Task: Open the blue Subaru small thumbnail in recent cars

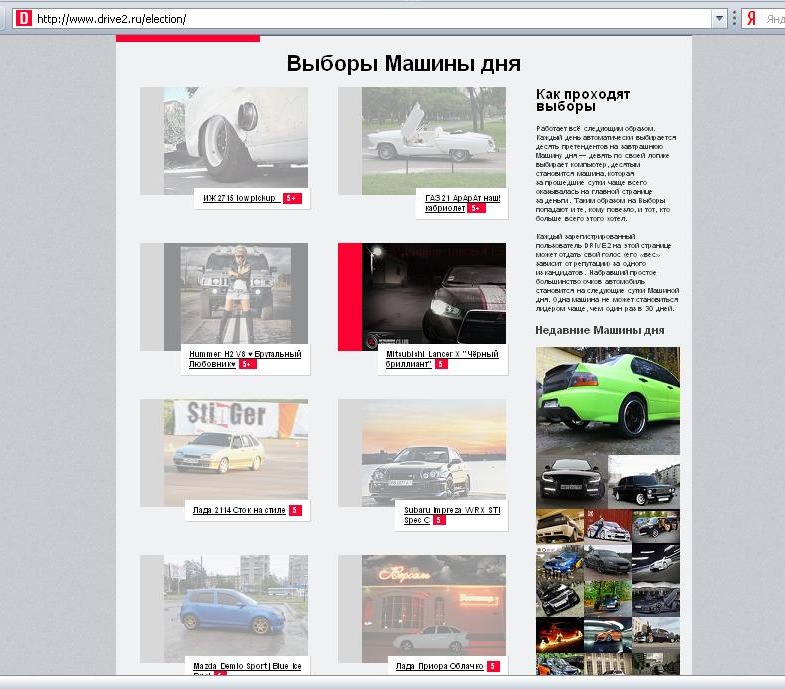Action: (x=559, y=562)
